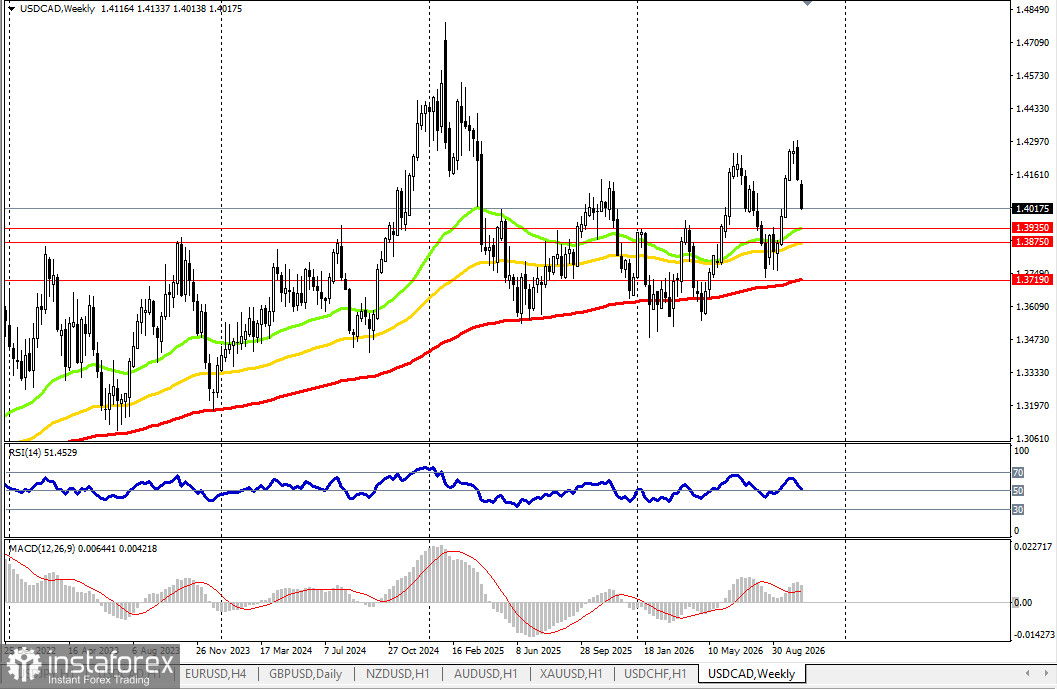Click the 1.36090 price scale value

(x=1032, y=307)
